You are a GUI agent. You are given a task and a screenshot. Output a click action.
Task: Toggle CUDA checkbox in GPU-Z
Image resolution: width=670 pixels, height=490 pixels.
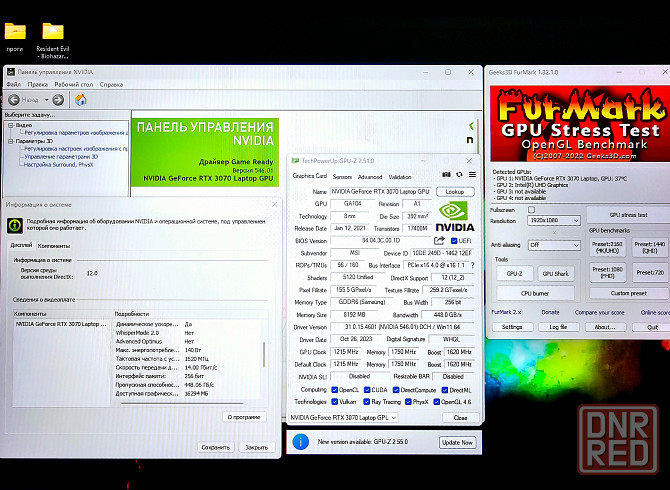[367, 390]
